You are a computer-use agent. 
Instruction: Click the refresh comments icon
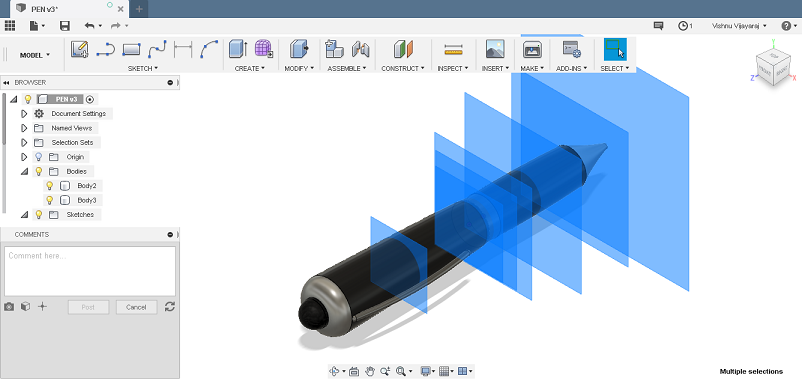pyautogui.click(x=170, y=307)
